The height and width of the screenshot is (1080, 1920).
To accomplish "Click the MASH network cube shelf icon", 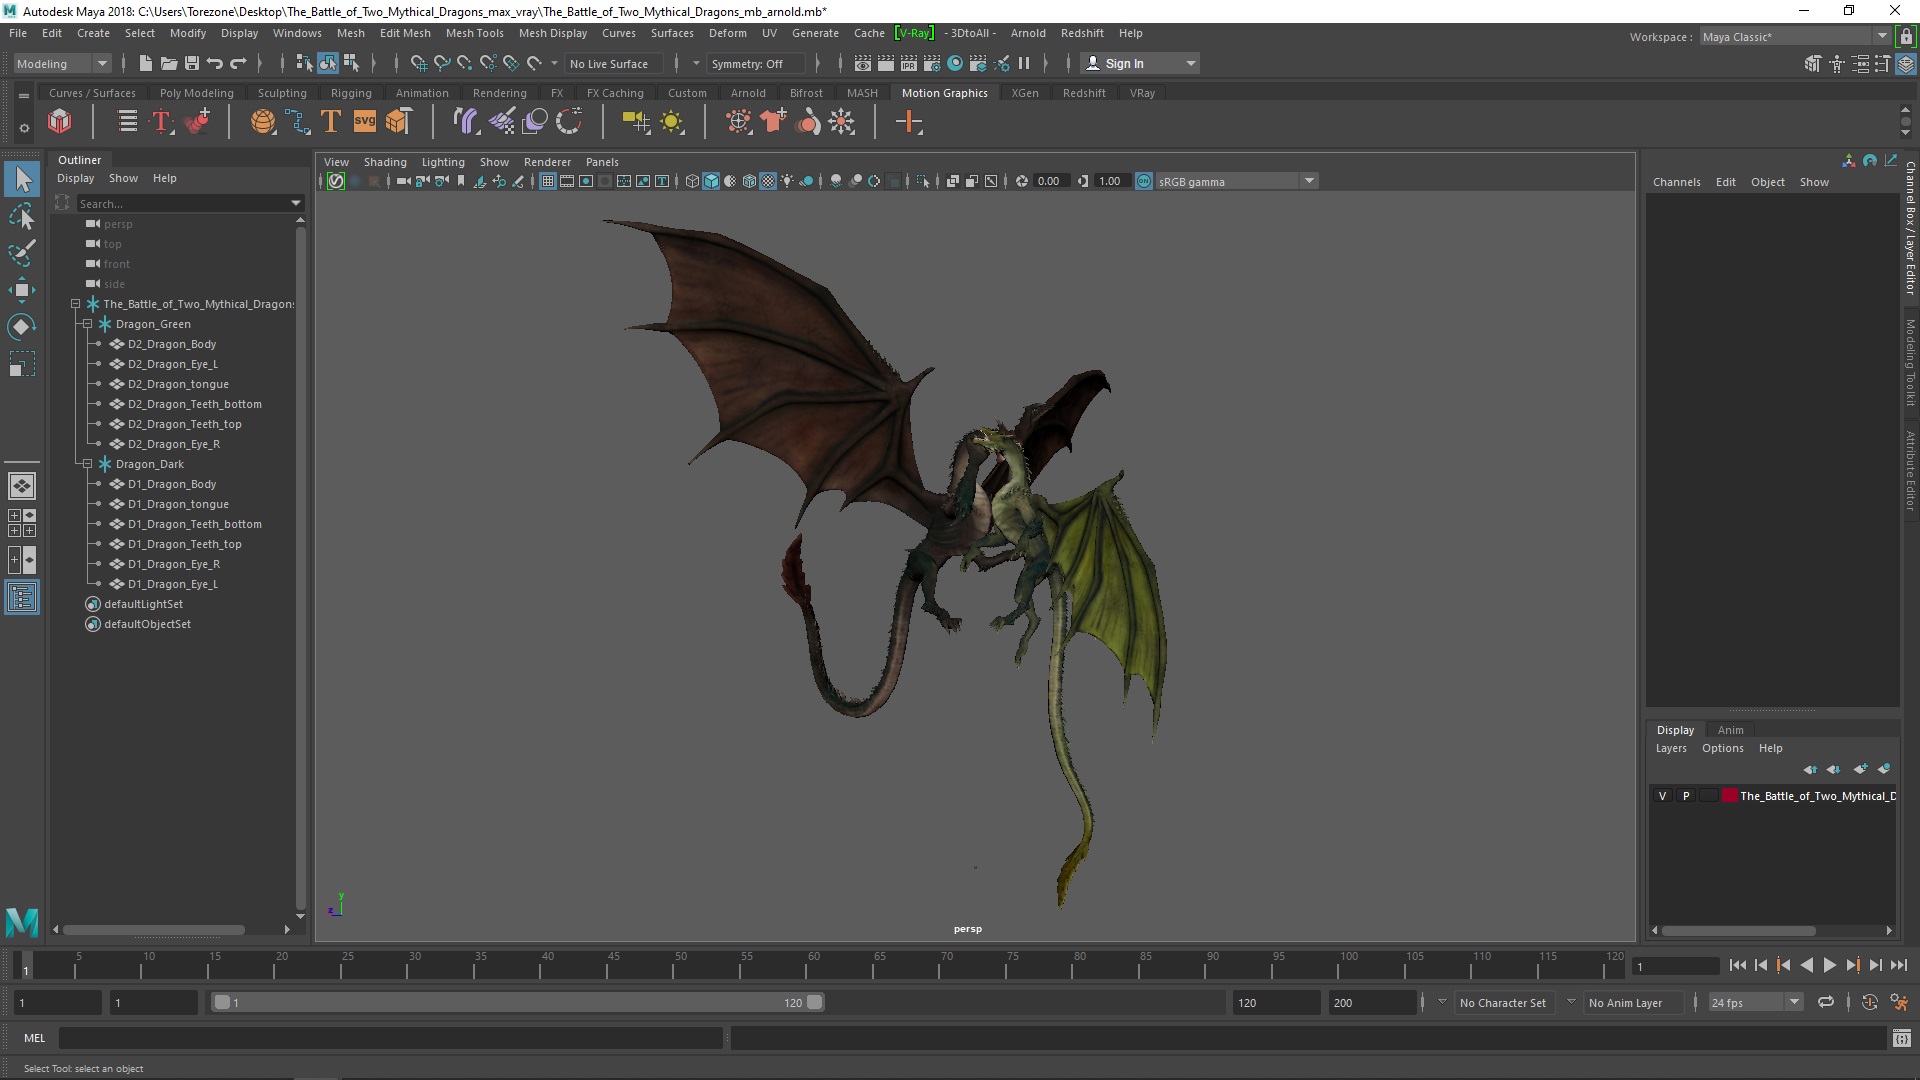I will pos(60,122).
